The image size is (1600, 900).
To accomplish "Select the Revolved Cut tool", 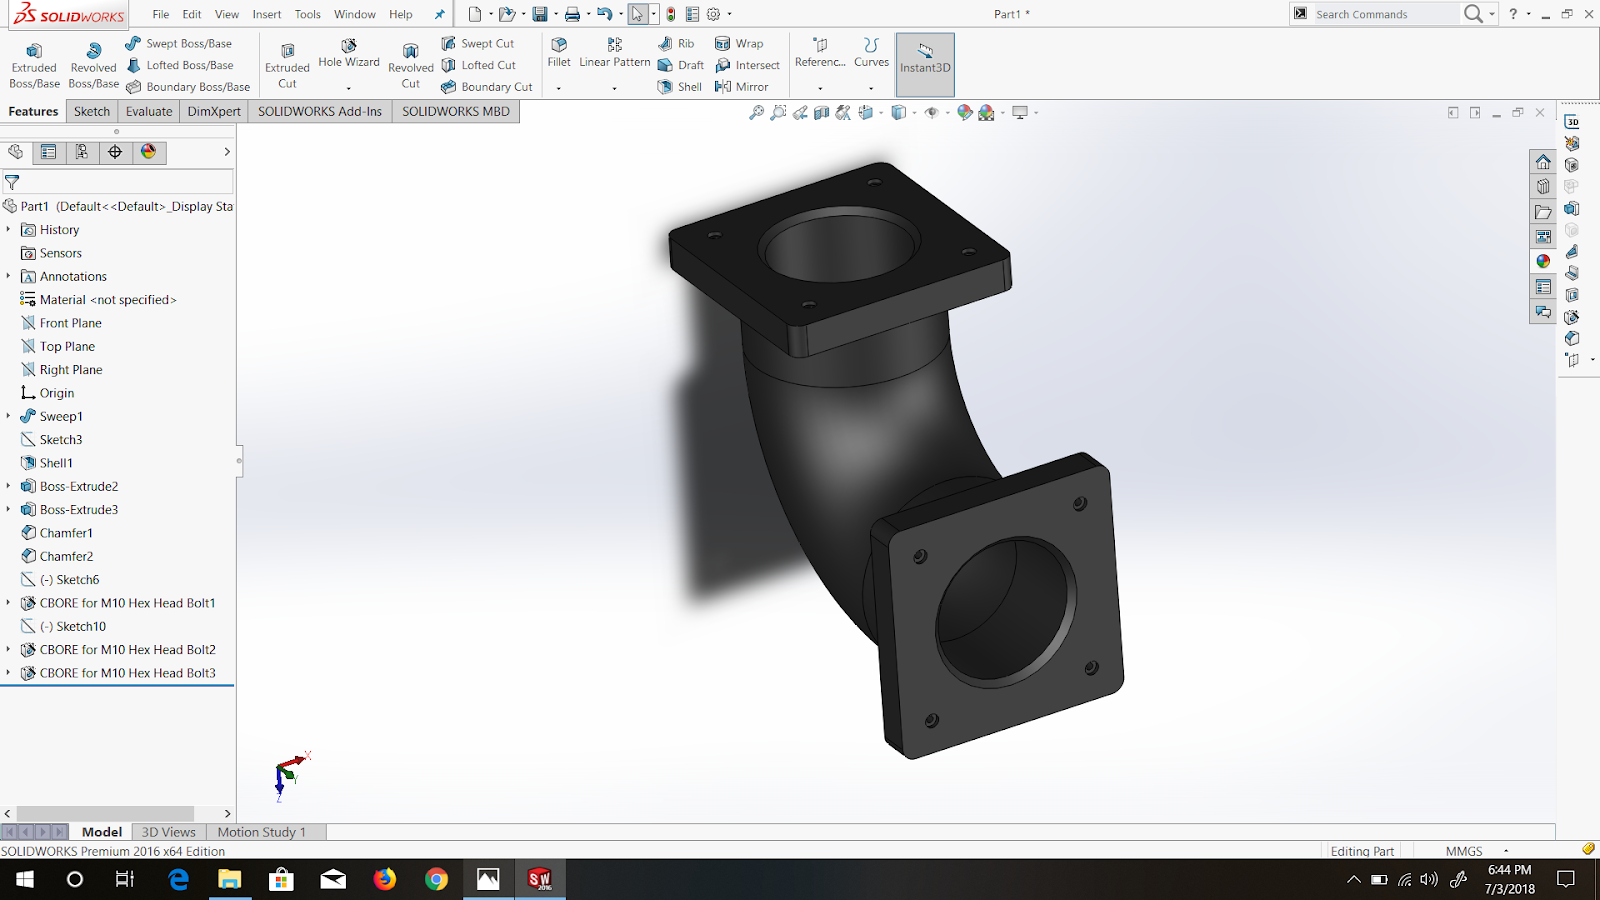I will [x=410, y=64].
